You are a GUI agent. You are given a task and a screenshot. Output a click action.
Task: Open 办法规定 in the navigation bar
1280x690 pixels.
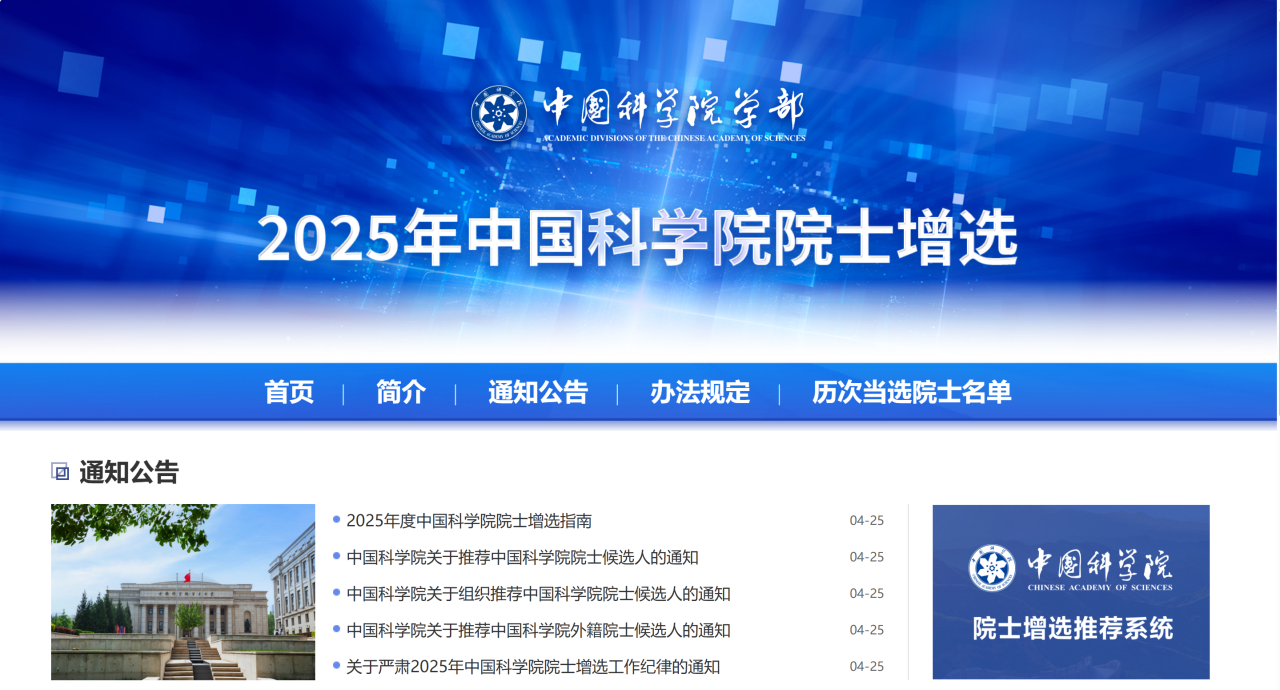pos(700,392)
